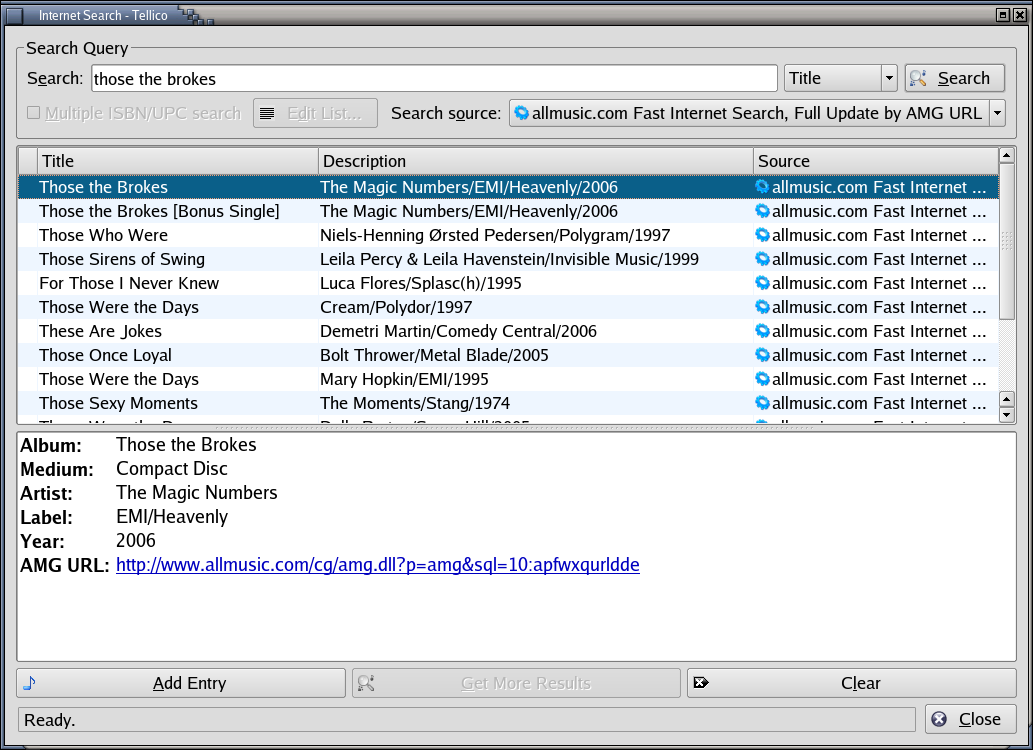Image resolution: width=1033 pixels, height=750 pixels.
Task: Click the magnifier icon on the Search button
Action: click(x=918, y=78)
